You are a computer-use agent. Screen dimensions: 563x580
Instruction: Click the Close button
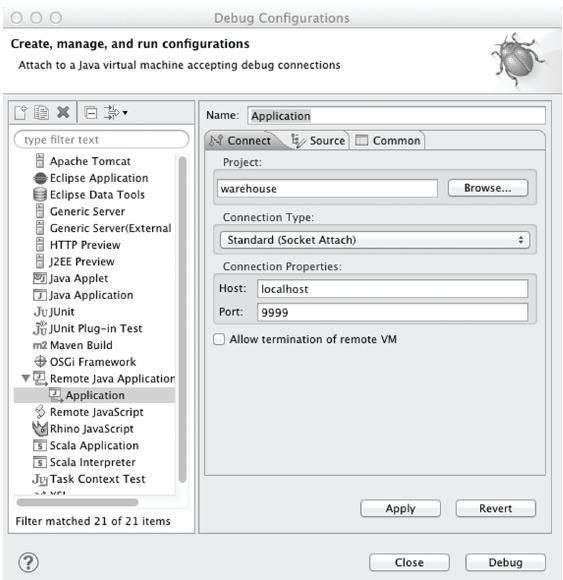click(409, 562)
